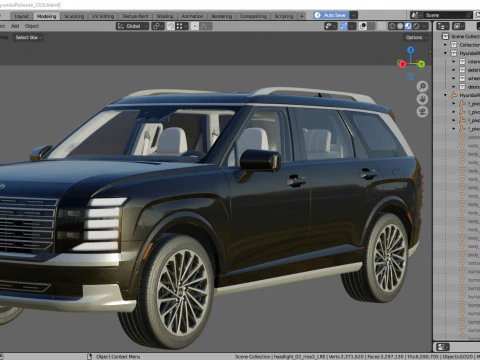This screenshot has height=360, width=480.
Task: Expand the exterior collection
Action: click(x=453, y=70)
